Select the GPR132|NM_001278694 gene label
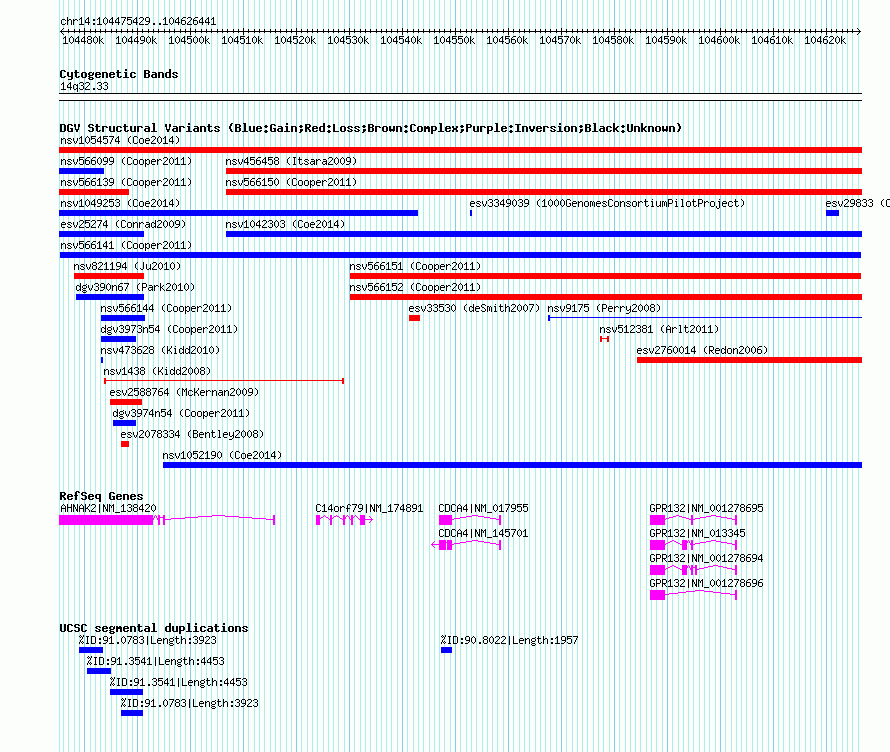The height and width of the screenshot is (752, 890). pos(706,558)
